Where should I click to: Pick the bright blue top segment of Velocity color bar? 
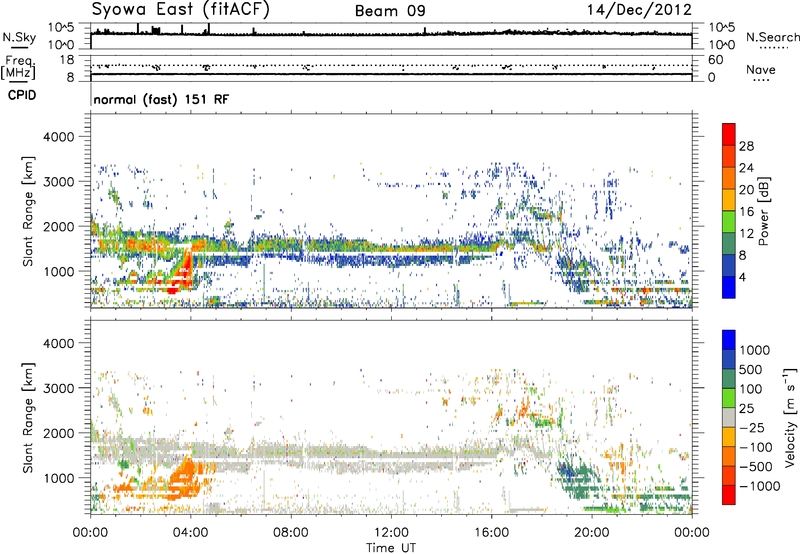pos(729,340)
